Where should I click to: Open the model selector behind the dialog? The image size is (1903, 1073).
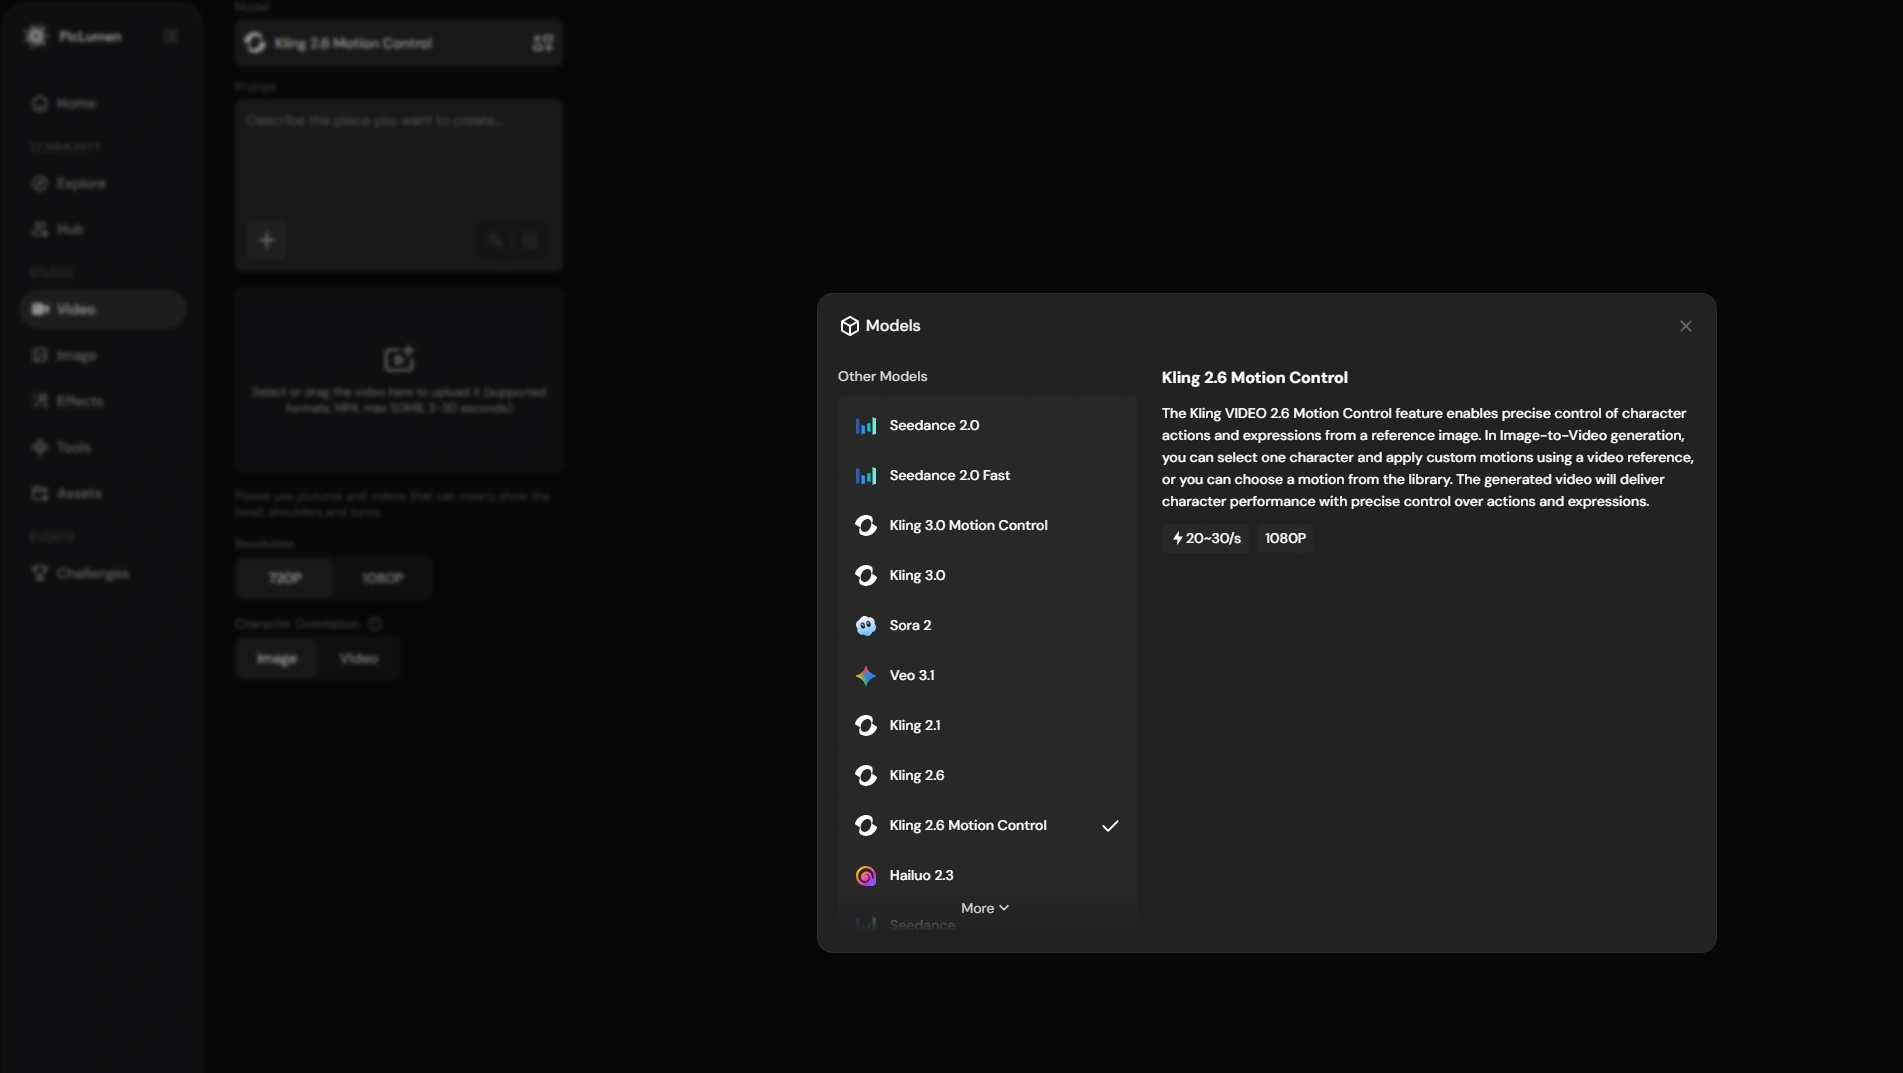pos(399,43)
